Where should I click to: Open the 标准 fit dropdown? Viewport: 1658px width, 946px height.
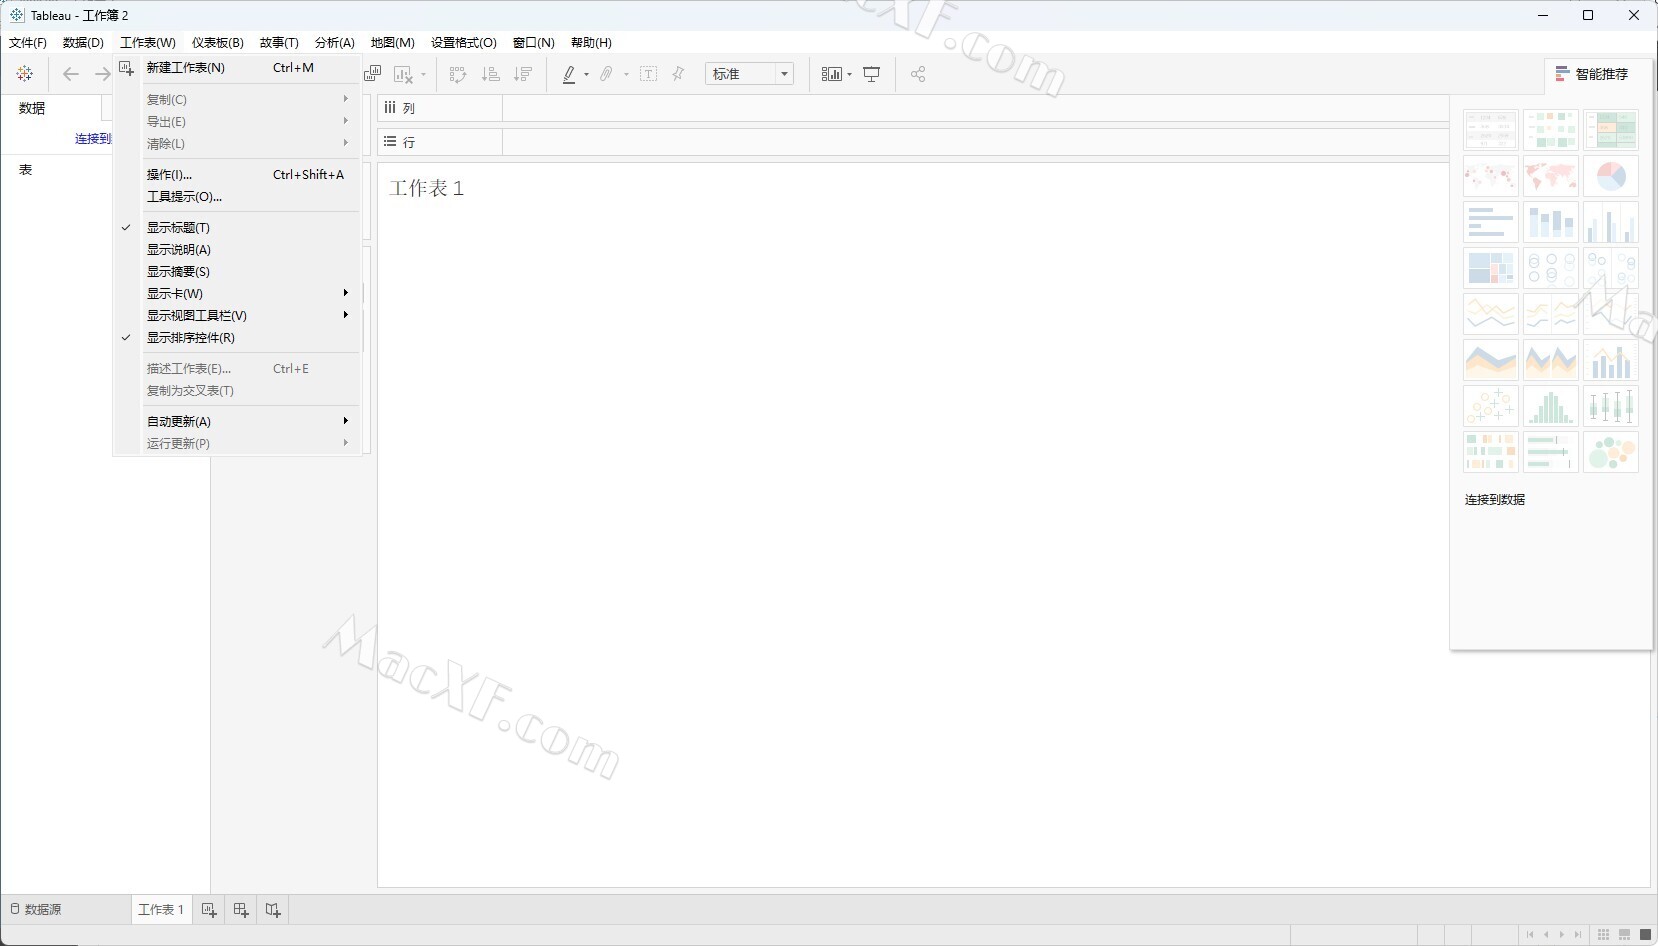click(x=749, y=74)
